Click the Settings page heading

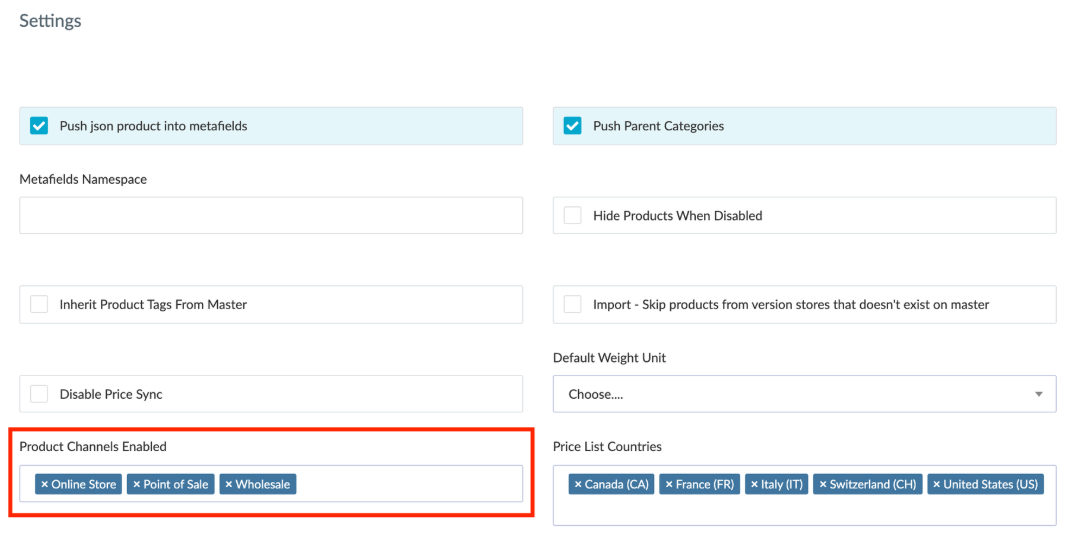(x=50, y=21)
